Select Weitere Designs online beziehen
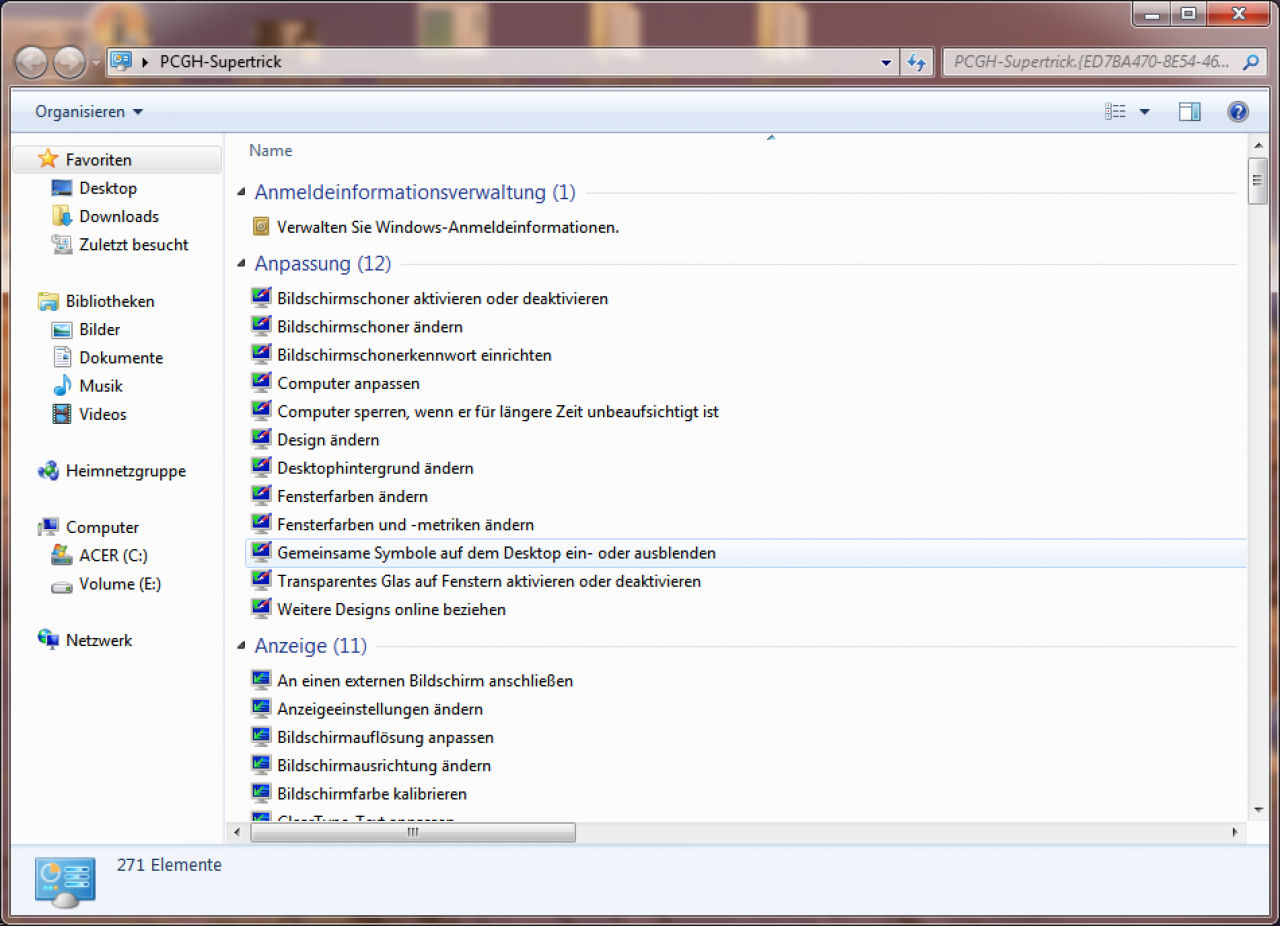This screenshot has height=926, width=1280. (391, 609)
